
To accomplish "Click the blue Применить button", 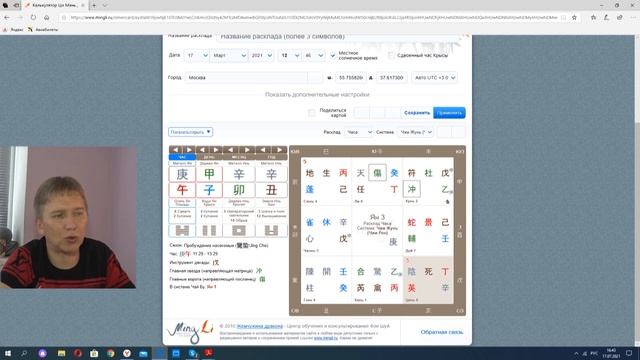I will click(x=449, y=113).
